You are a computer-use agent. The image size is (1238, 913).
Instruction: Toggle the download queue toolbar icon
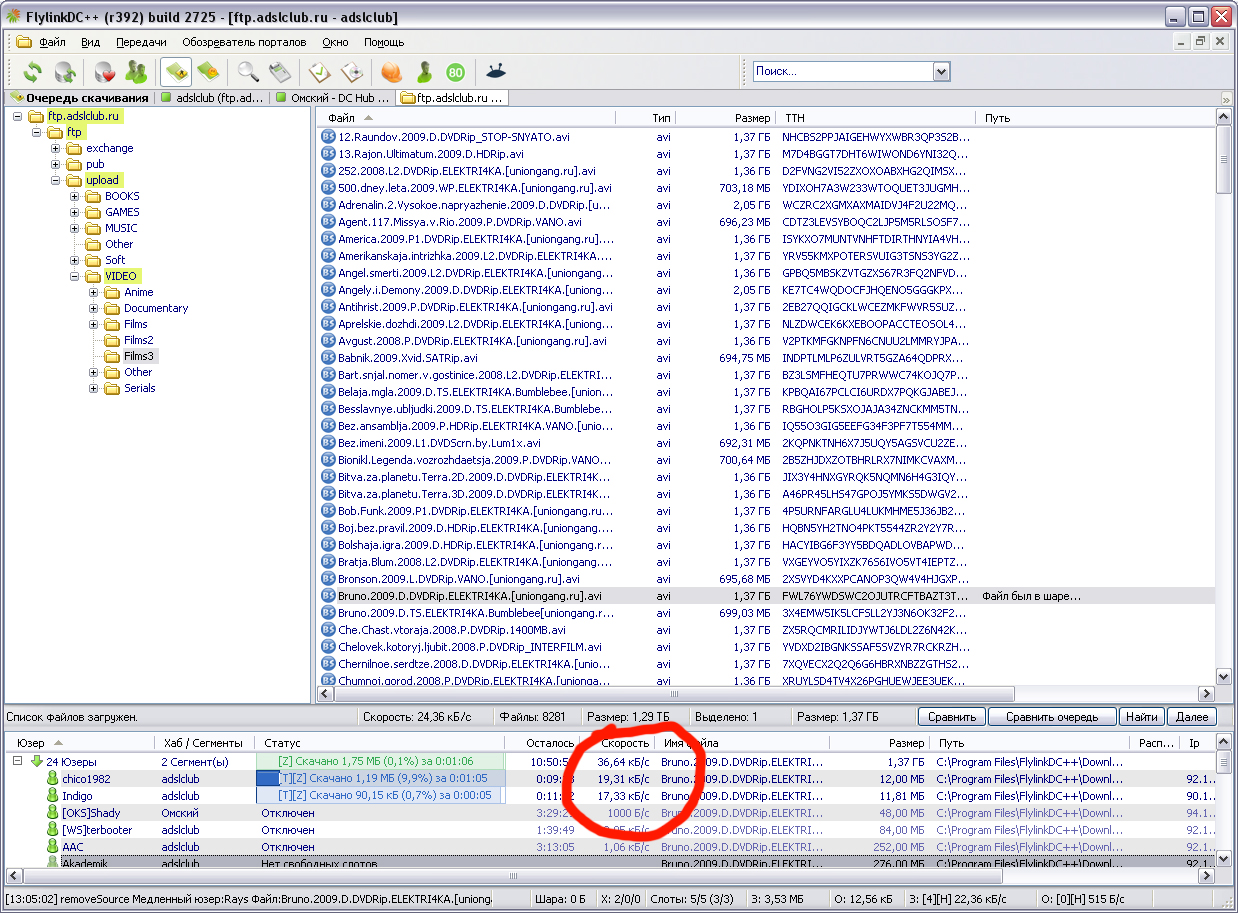(177, 72)
